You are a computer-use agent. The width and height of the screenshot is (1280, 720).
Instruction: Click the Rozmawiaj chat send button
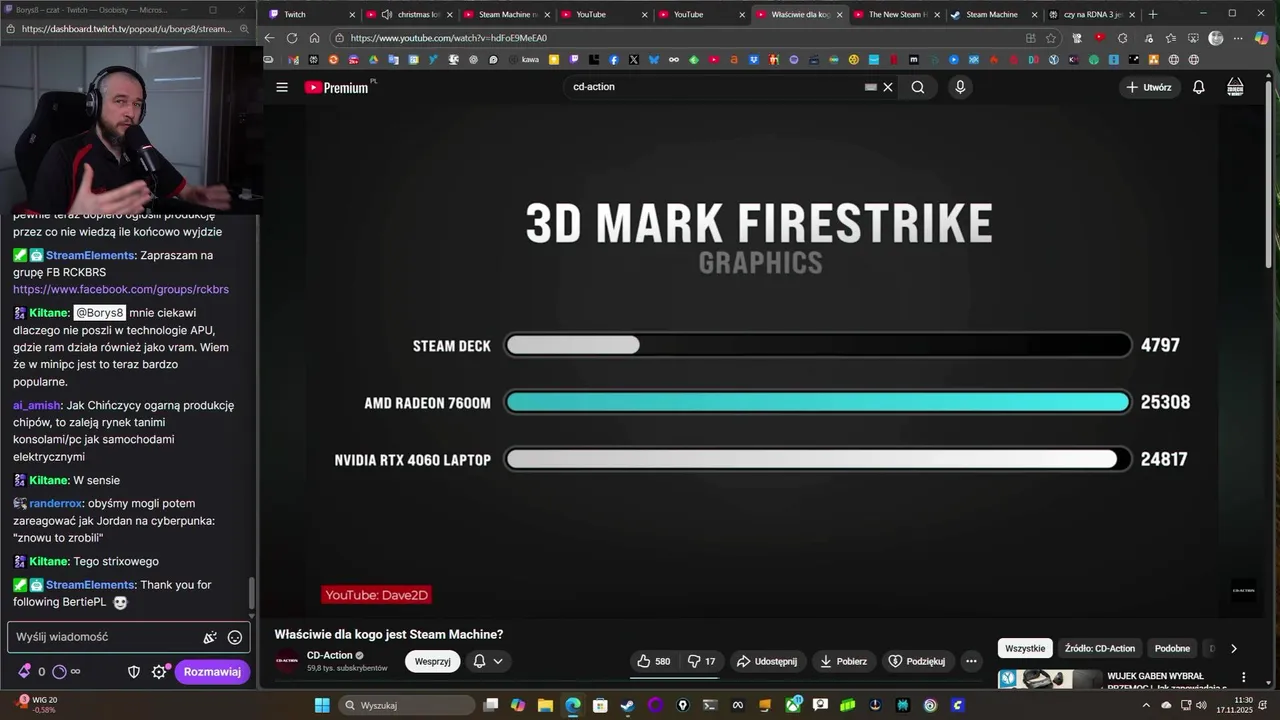pyautogui.click(x=212, y=672)
